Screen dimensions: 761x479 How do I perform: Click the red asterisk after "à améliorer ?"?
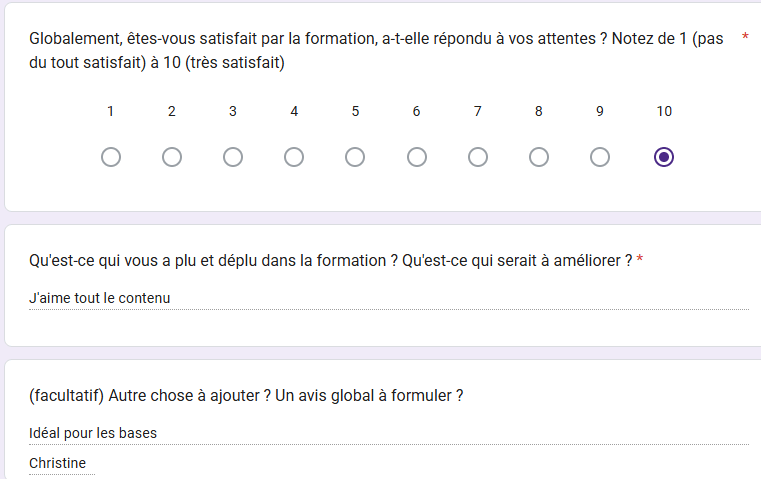(x=640, y=261)
